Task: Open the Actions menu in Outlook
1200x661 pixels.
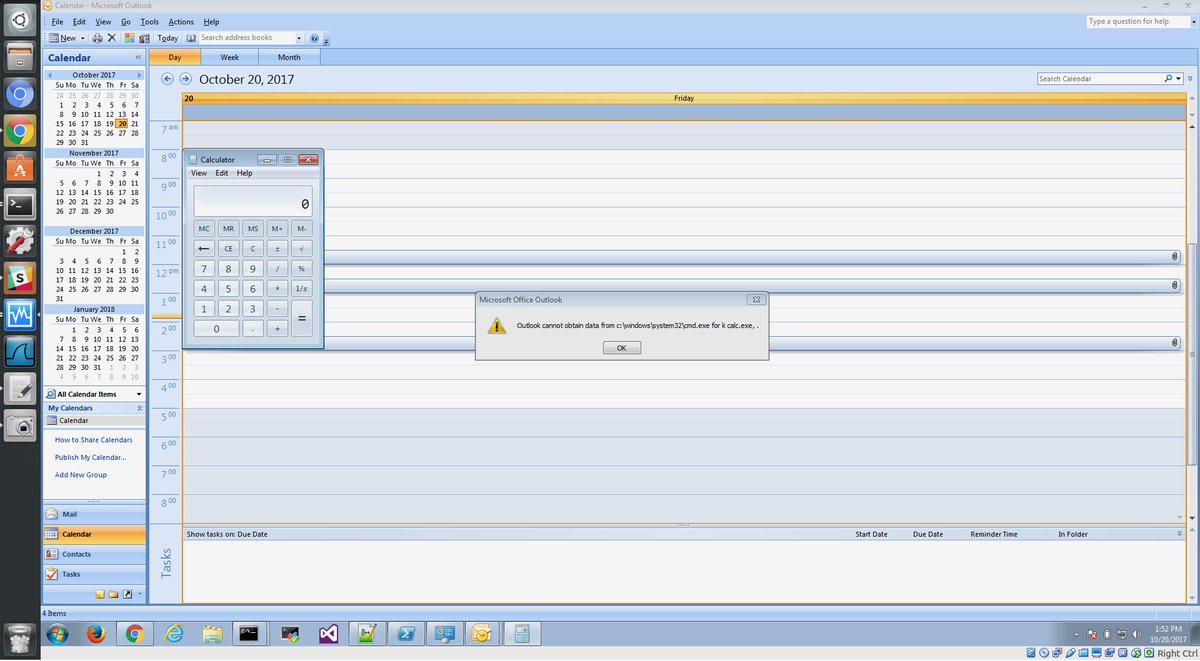Action: coord(181,21)
